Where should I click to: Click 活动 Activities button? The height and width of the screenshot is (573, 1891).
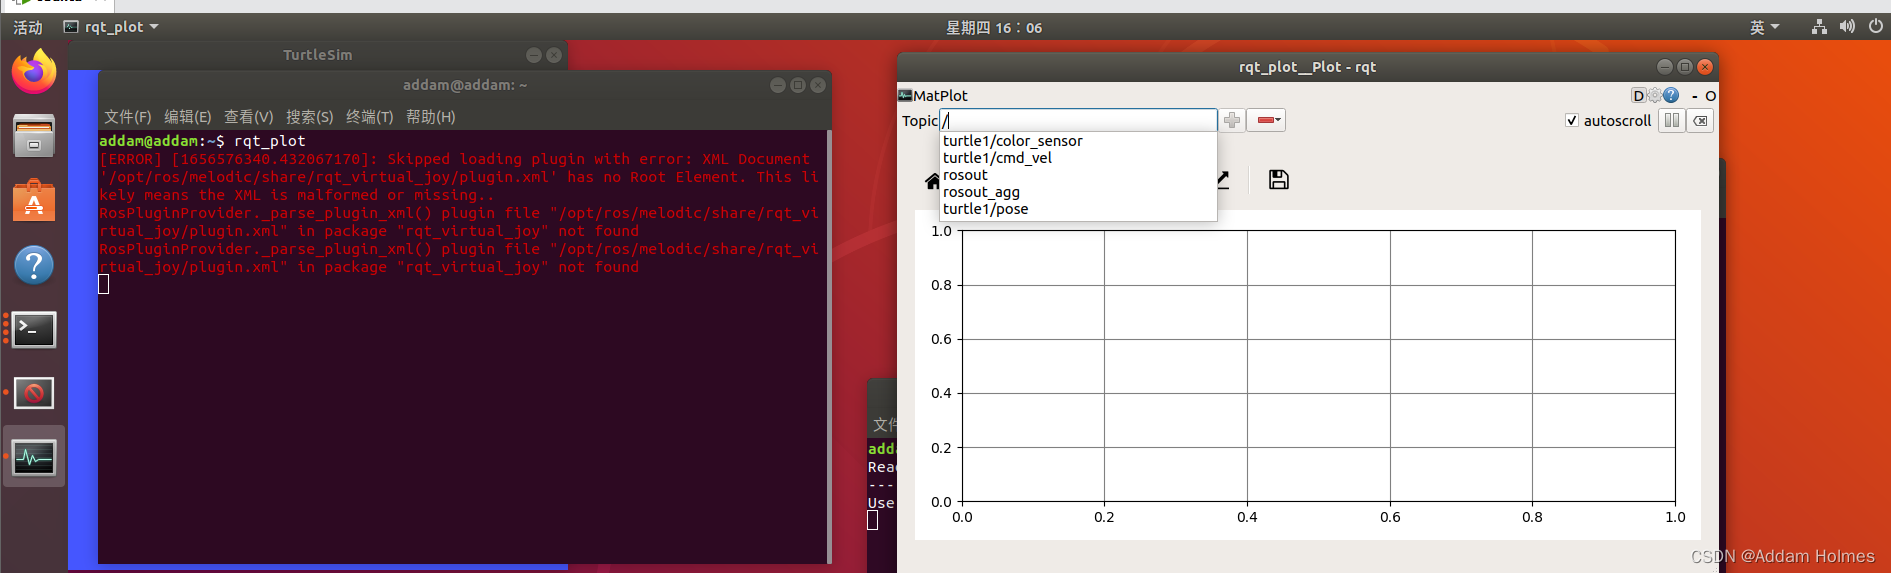pyautogui.click(x=28, y=27)
